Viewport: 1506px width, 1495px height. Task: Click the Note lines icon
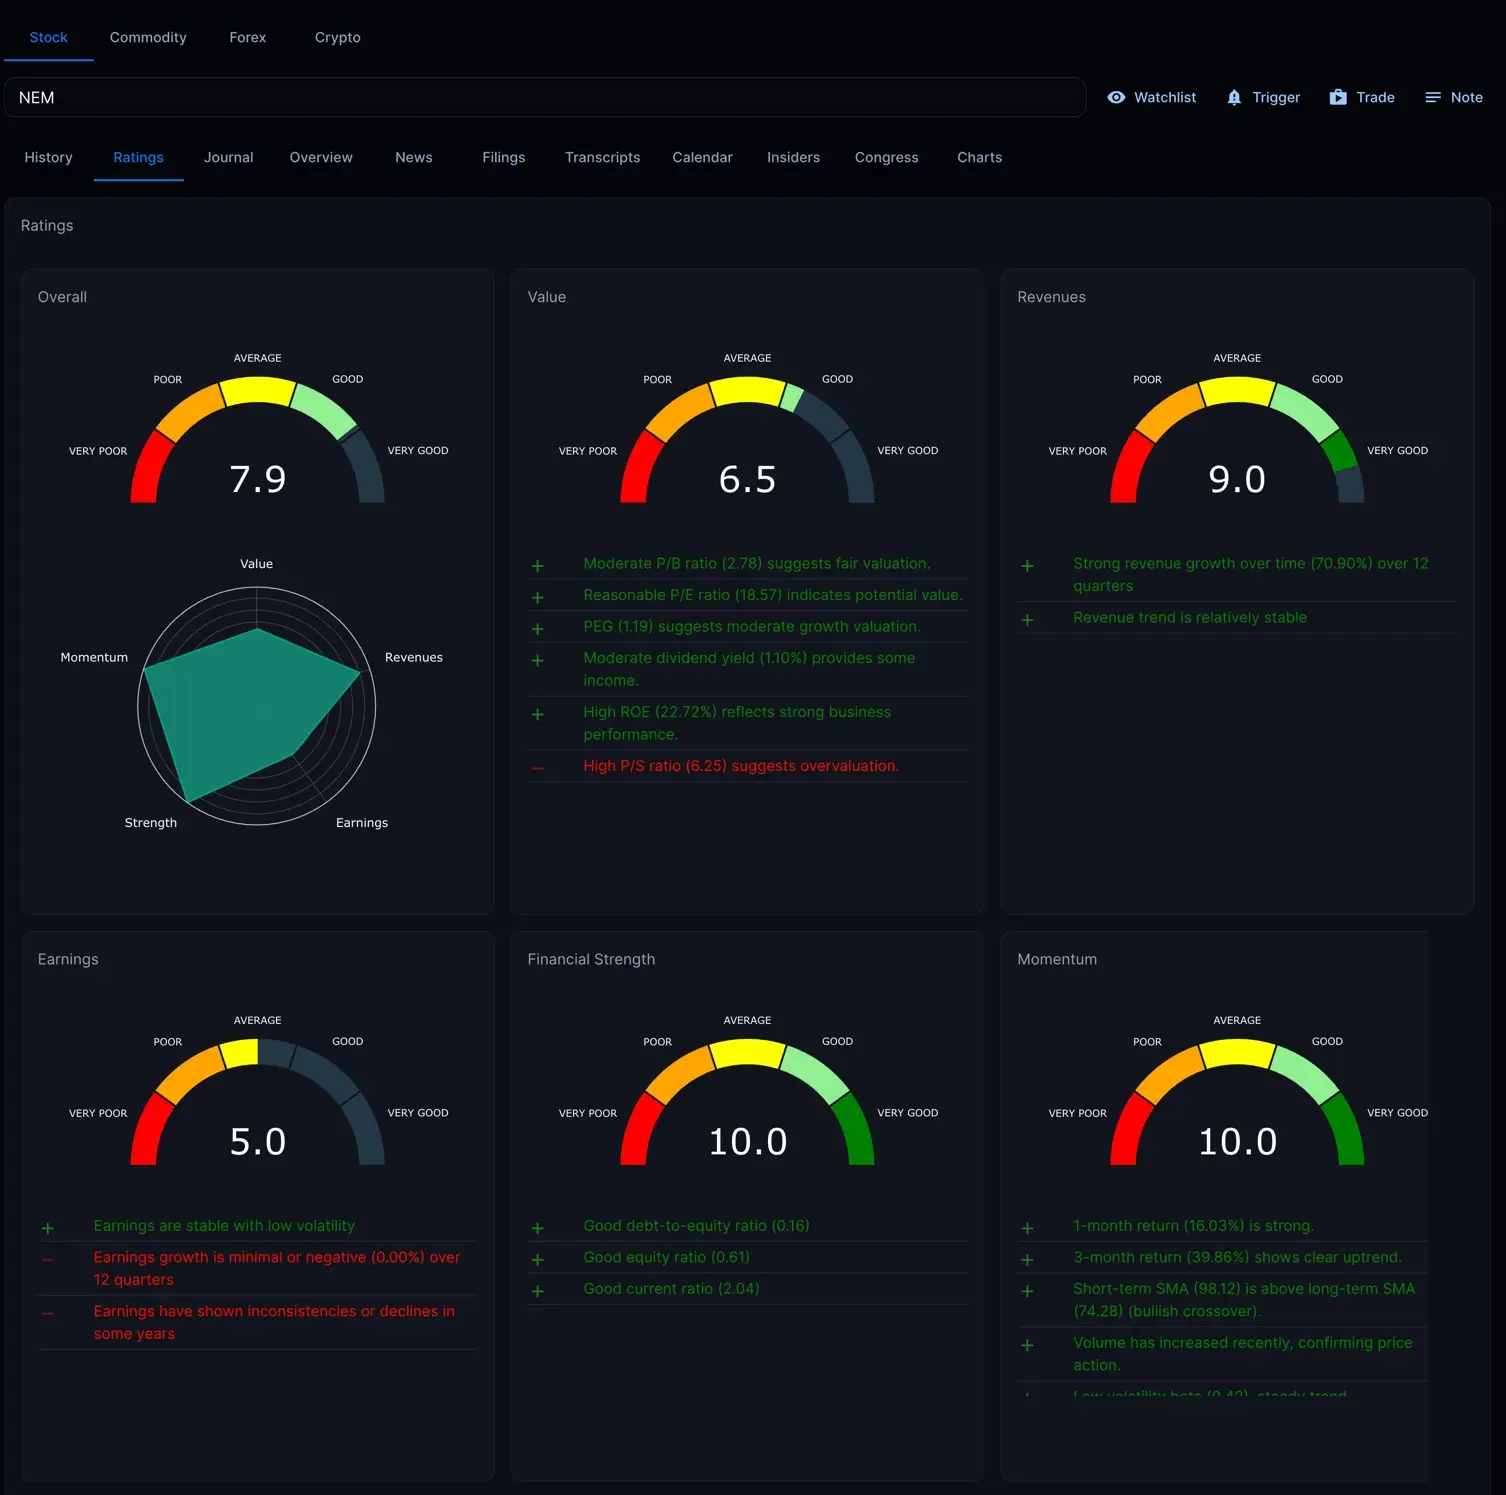1433,97
